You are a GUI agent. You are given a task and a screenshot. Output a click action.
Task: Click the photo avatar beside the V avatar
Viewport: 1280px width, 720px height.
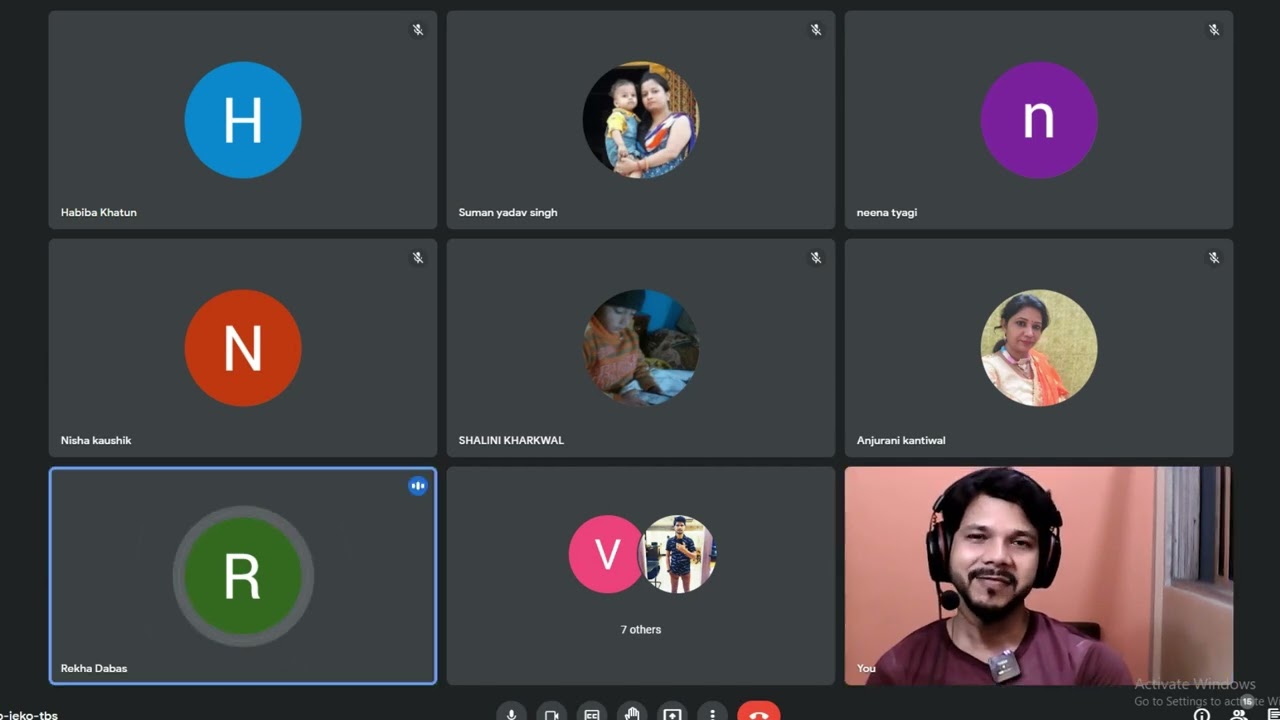click(x=678, y=554)
